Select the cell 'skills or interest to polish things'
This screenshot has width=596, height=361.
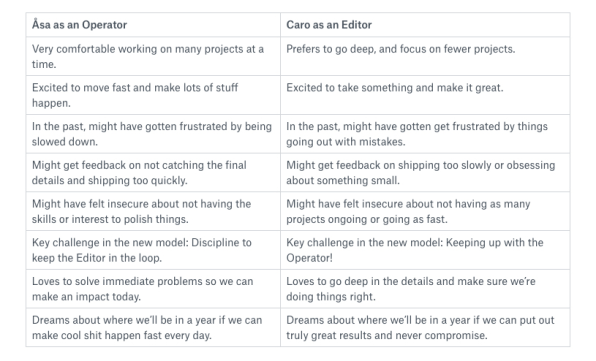point(153,211)
